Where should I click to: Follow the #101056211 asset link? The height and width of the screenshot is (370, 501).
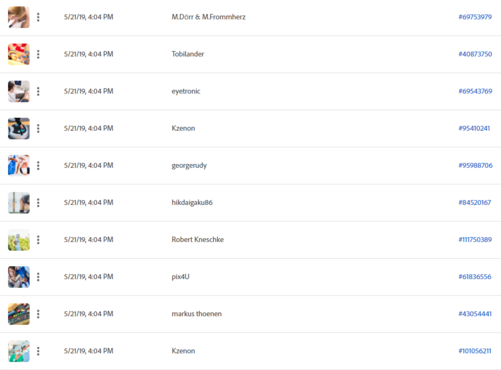tap(475, 351)
